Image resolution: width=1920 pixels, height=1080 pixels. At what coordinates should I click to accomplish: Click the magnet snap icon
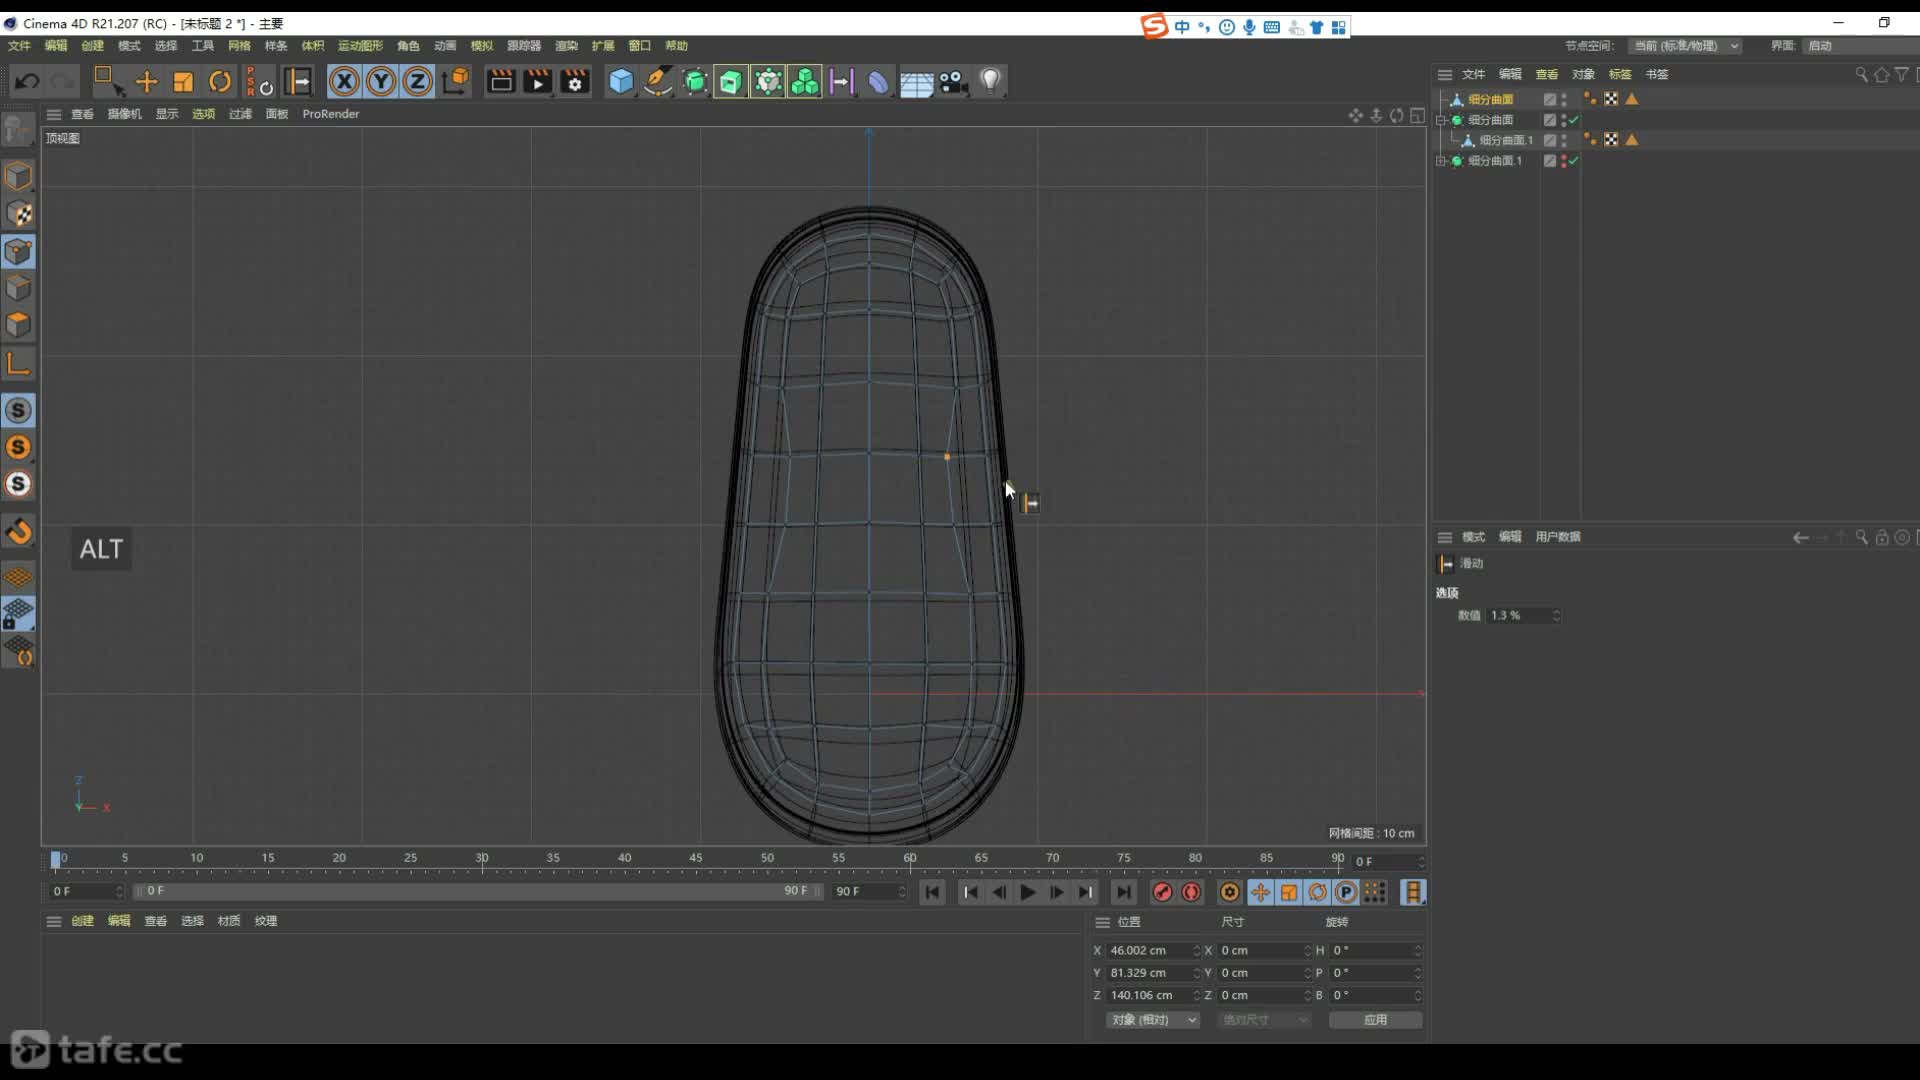[x=18, y=531]
